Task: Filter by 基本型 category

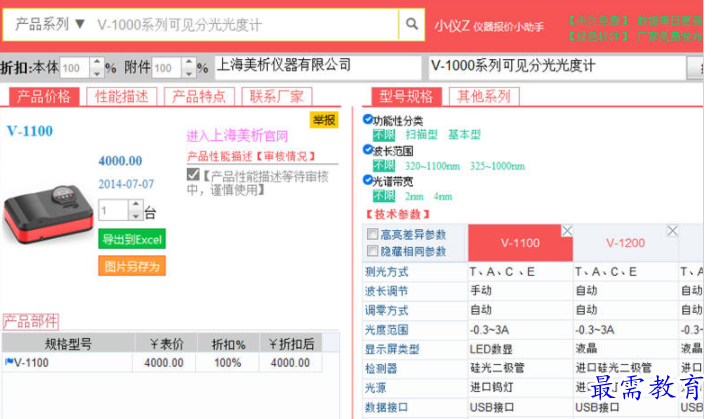Action: (465, 134)
